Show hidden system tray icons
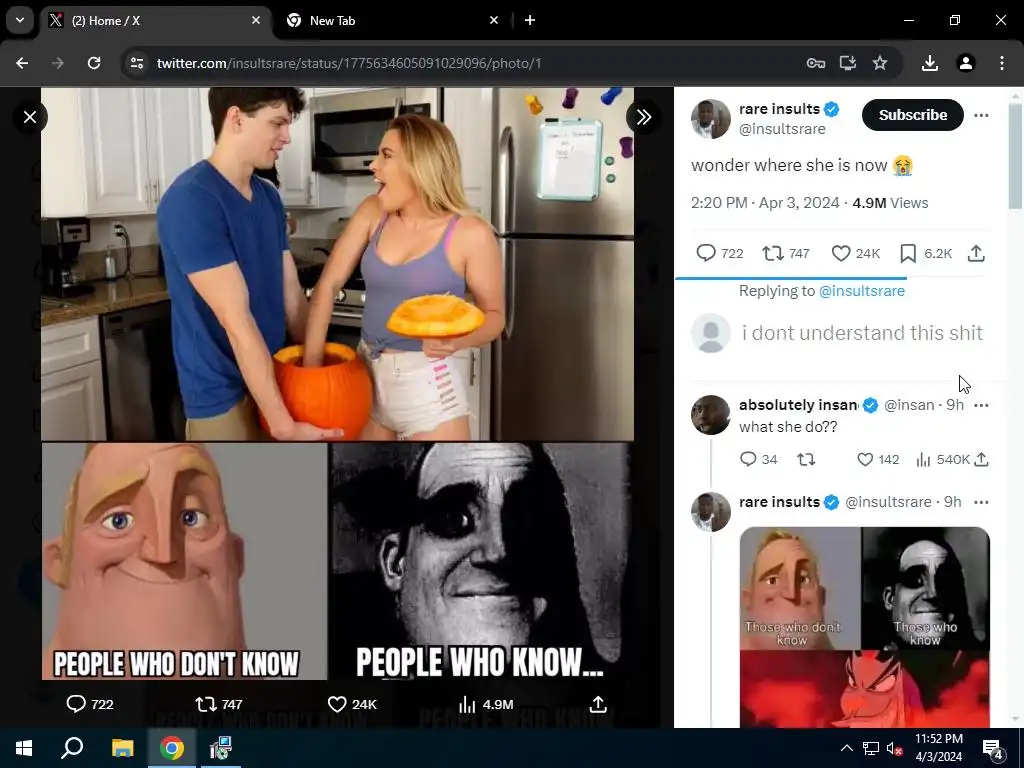This screenshot has height=768, width=1024. point(846,748)
